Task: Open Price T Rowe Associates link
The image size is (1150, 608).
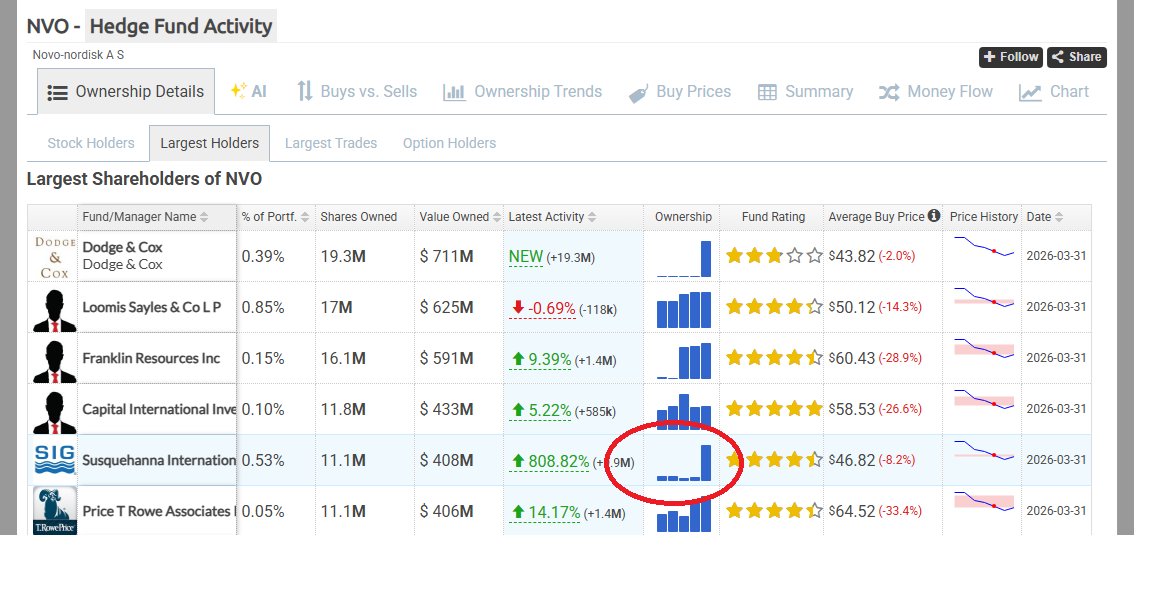Action: coord(159,511)
